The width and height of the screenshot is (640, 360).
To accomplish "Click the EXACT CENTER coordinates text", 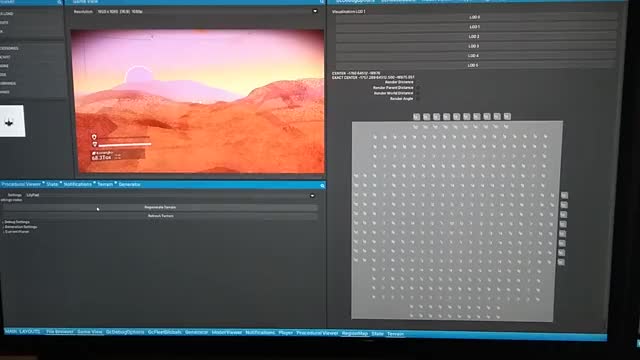I will (x=373, y=77).
